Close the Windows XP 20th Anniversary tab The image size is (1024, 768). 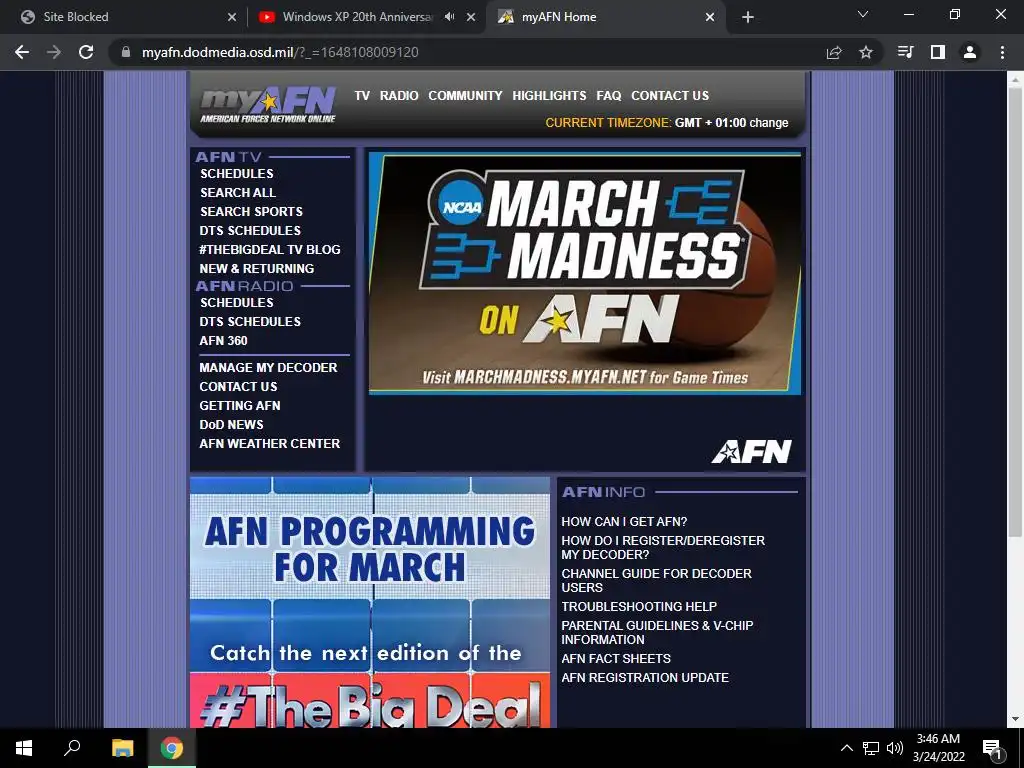pyautogui.click(x=471, y=17)
